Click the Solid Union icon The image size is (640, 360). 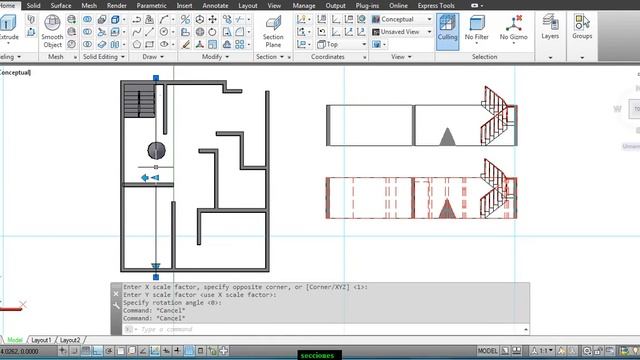[87, 19]
